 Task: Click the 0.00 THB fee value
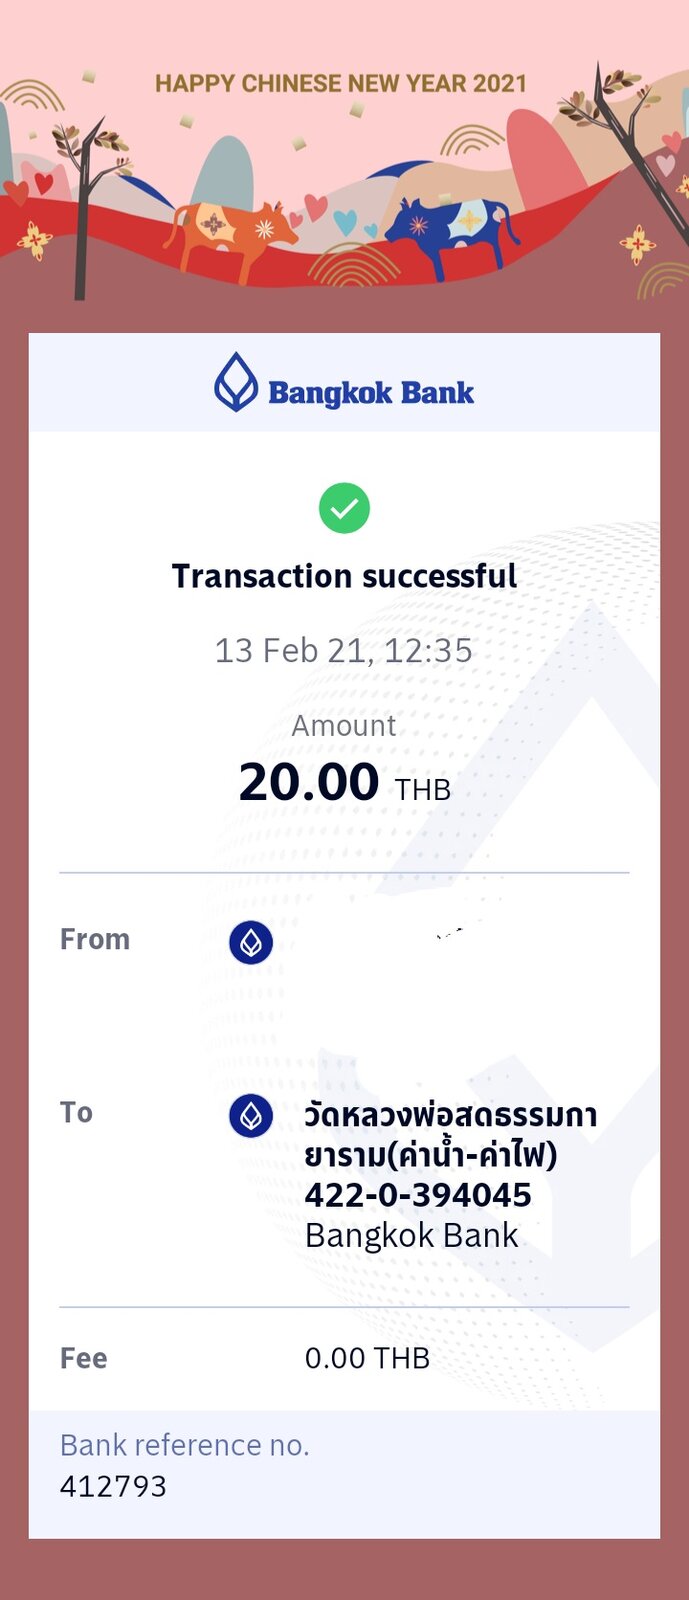pos(367,1358)
